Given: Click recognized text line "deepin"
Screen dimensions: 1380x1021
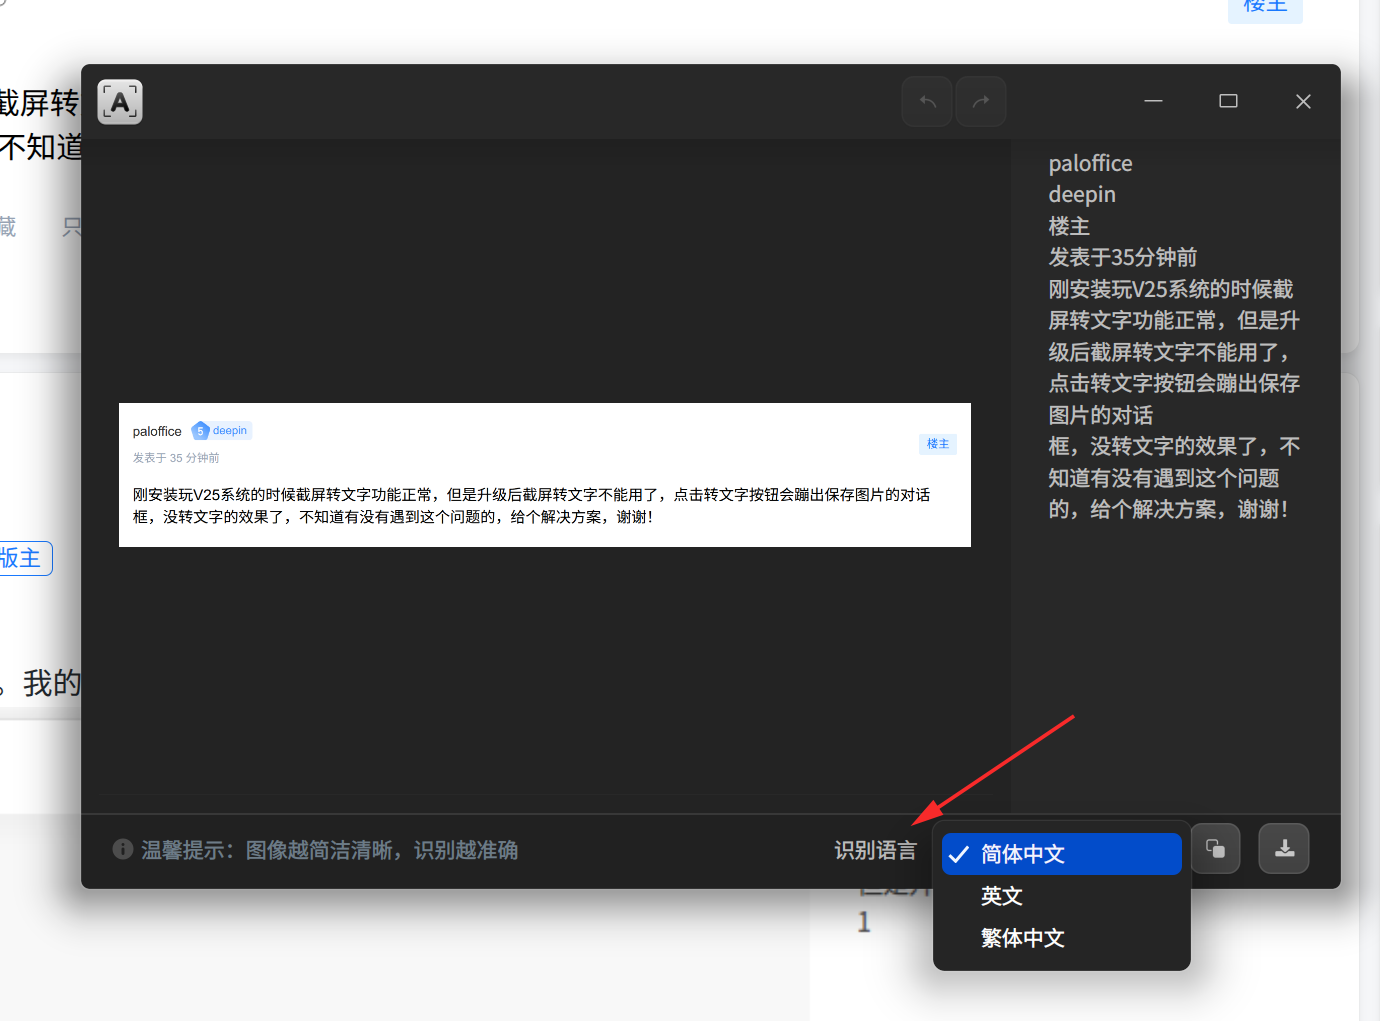Looking at the screenshot, I should point(1082,194).
